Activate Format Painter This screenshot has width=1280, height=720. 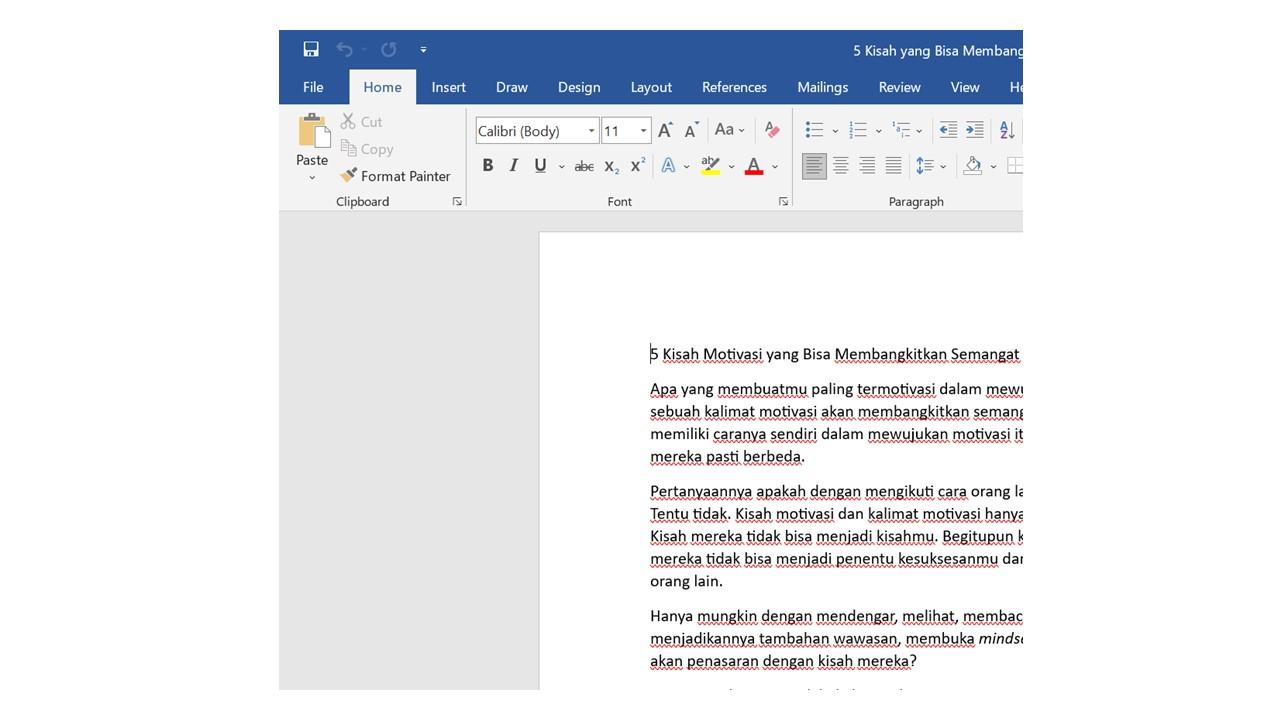click(x=395, y=176)
